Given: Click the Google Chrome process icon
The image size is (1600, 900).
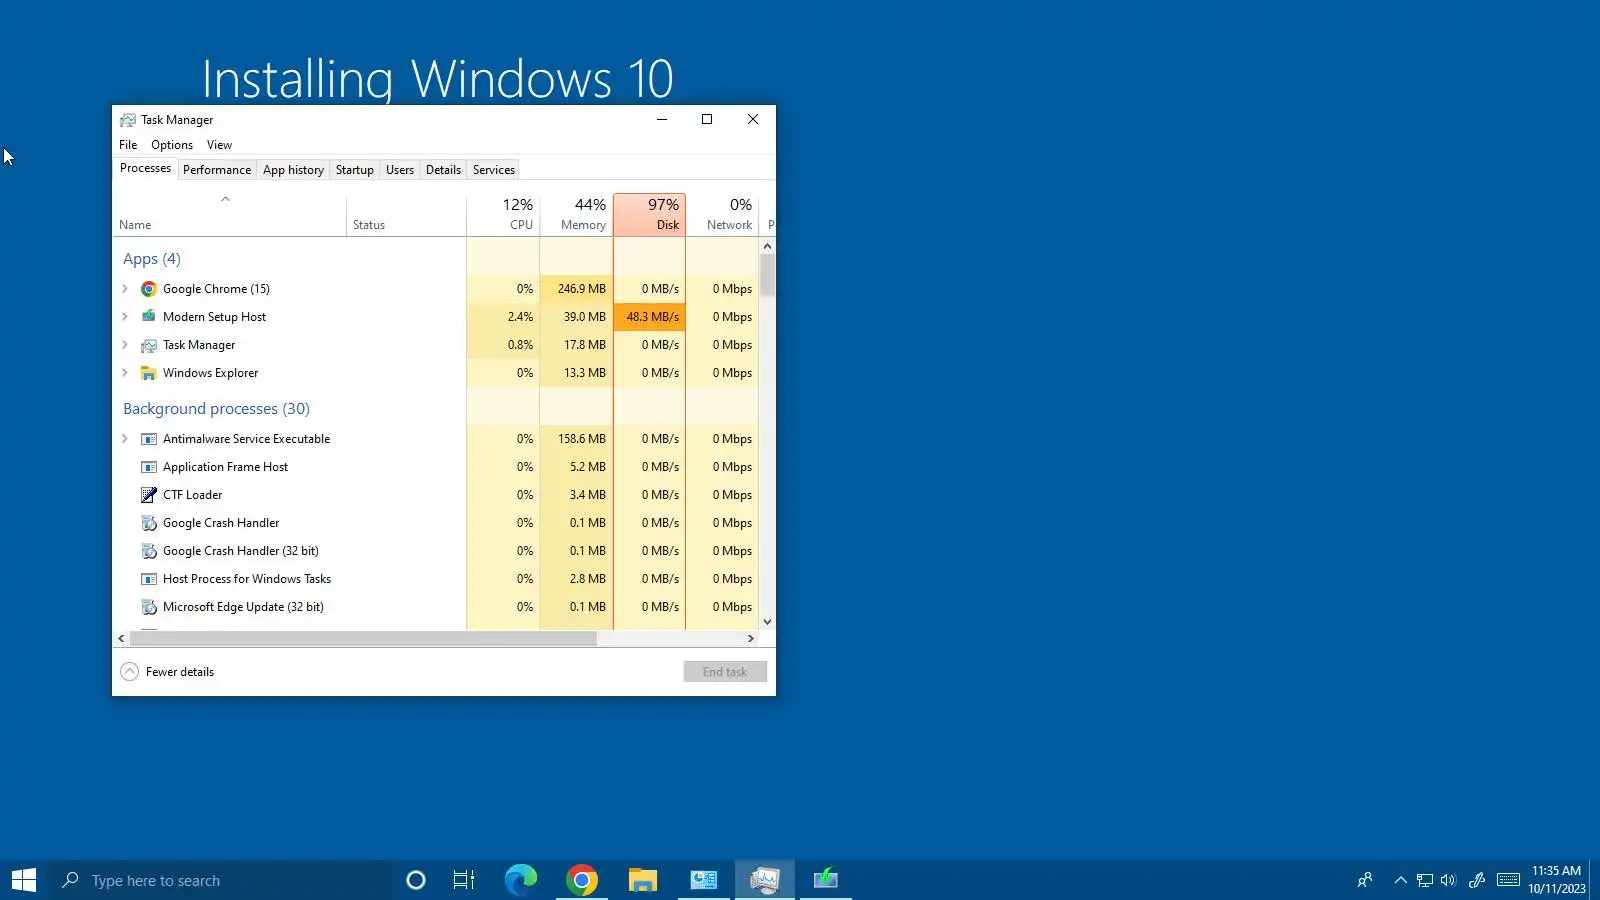Looking at the screenshot, I should tap(148, 289).
